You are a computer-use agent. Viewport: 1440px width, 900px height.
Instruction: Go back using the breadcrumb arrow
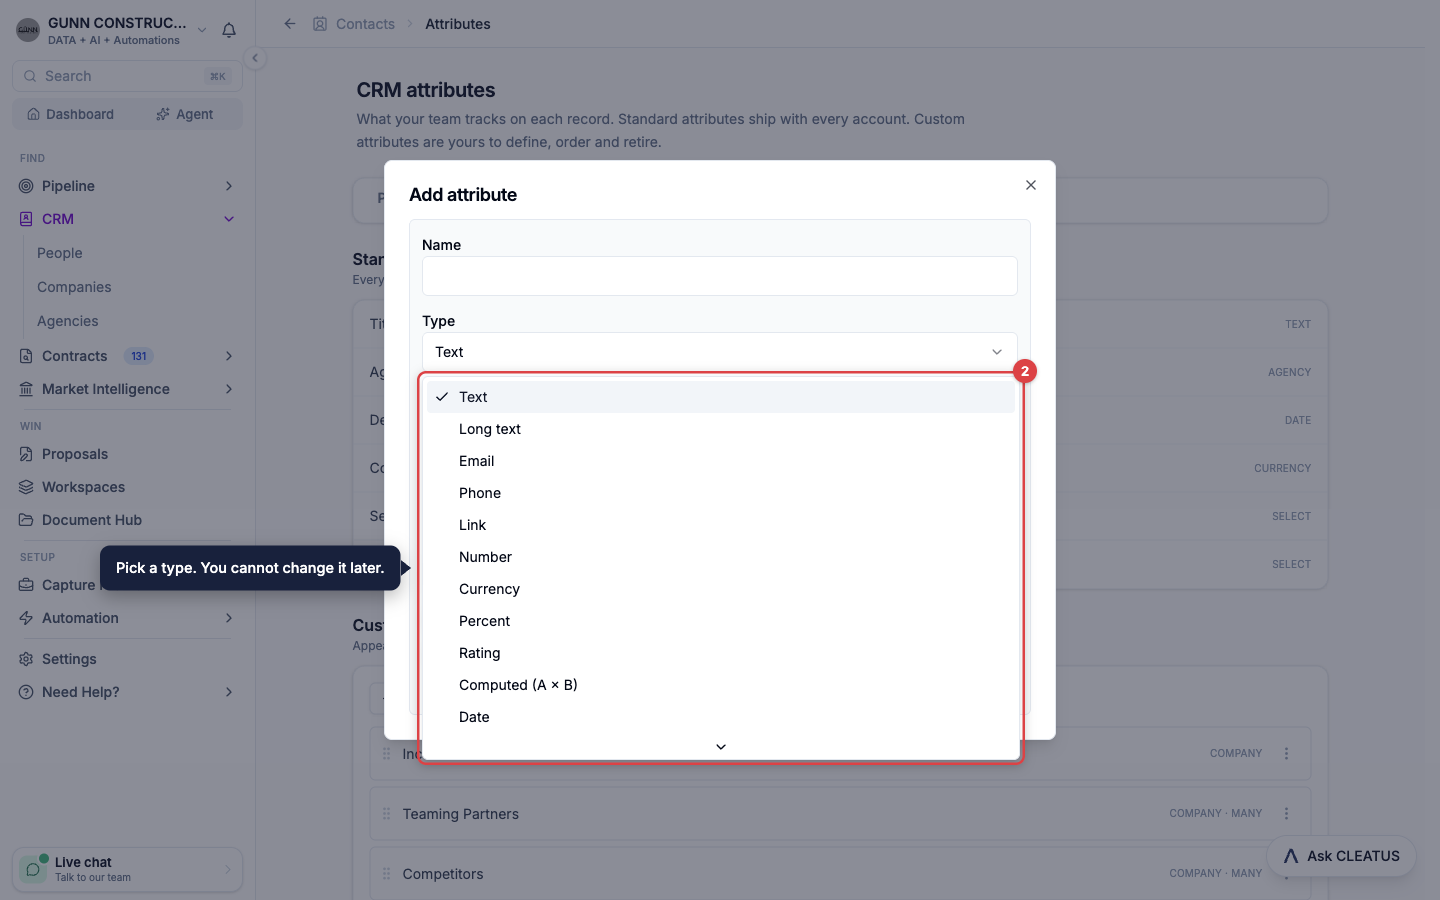(290, 24)
